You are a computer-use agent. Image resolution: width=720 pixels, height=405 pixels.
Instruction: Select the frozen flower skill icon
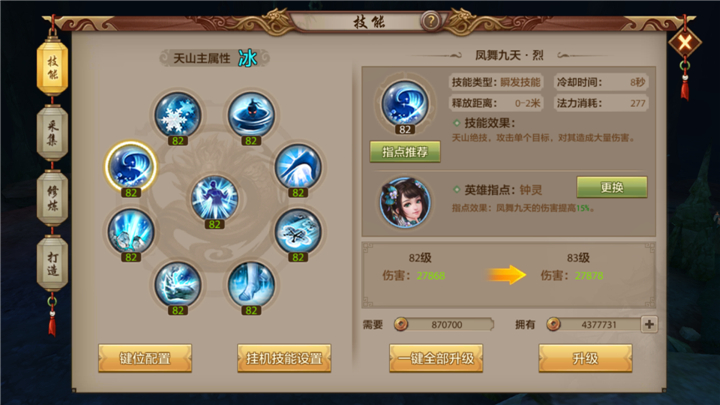(x=298, y=231)
